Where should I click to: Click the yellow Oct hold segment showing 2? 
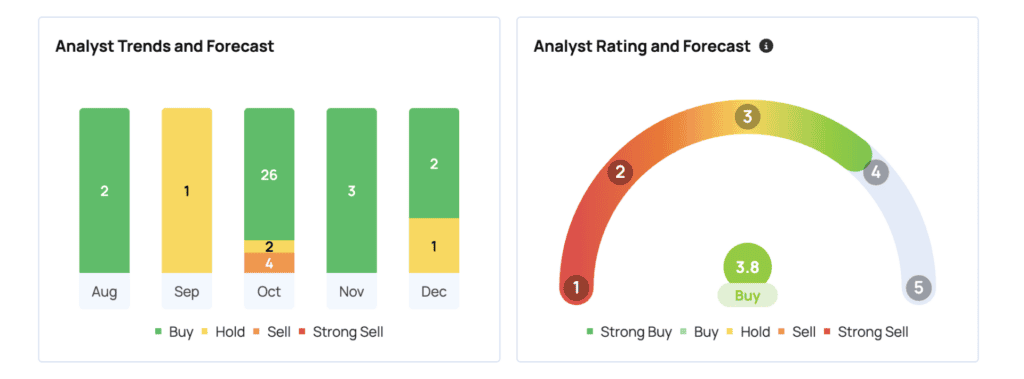[x=269, y=246]
